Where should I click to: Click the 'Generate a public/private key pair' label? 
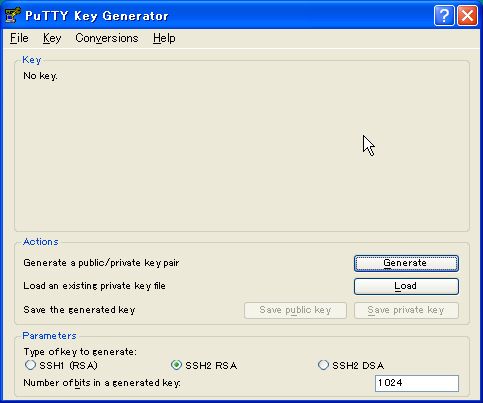pos(101,263)
